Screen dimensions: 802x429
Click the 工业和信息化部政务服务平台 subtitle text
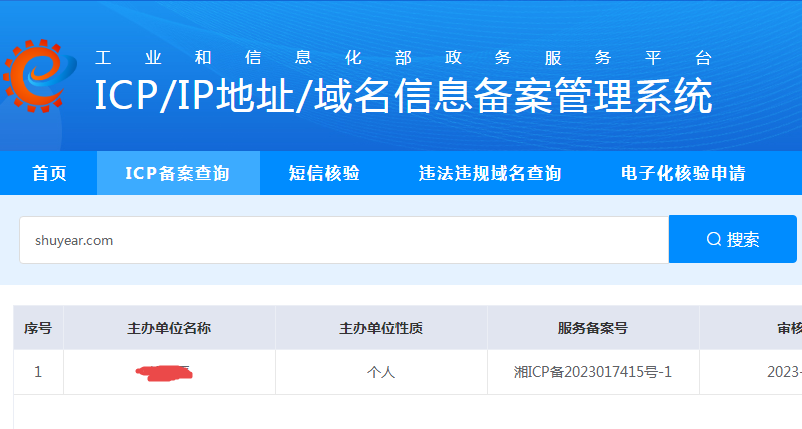point(403,57)
